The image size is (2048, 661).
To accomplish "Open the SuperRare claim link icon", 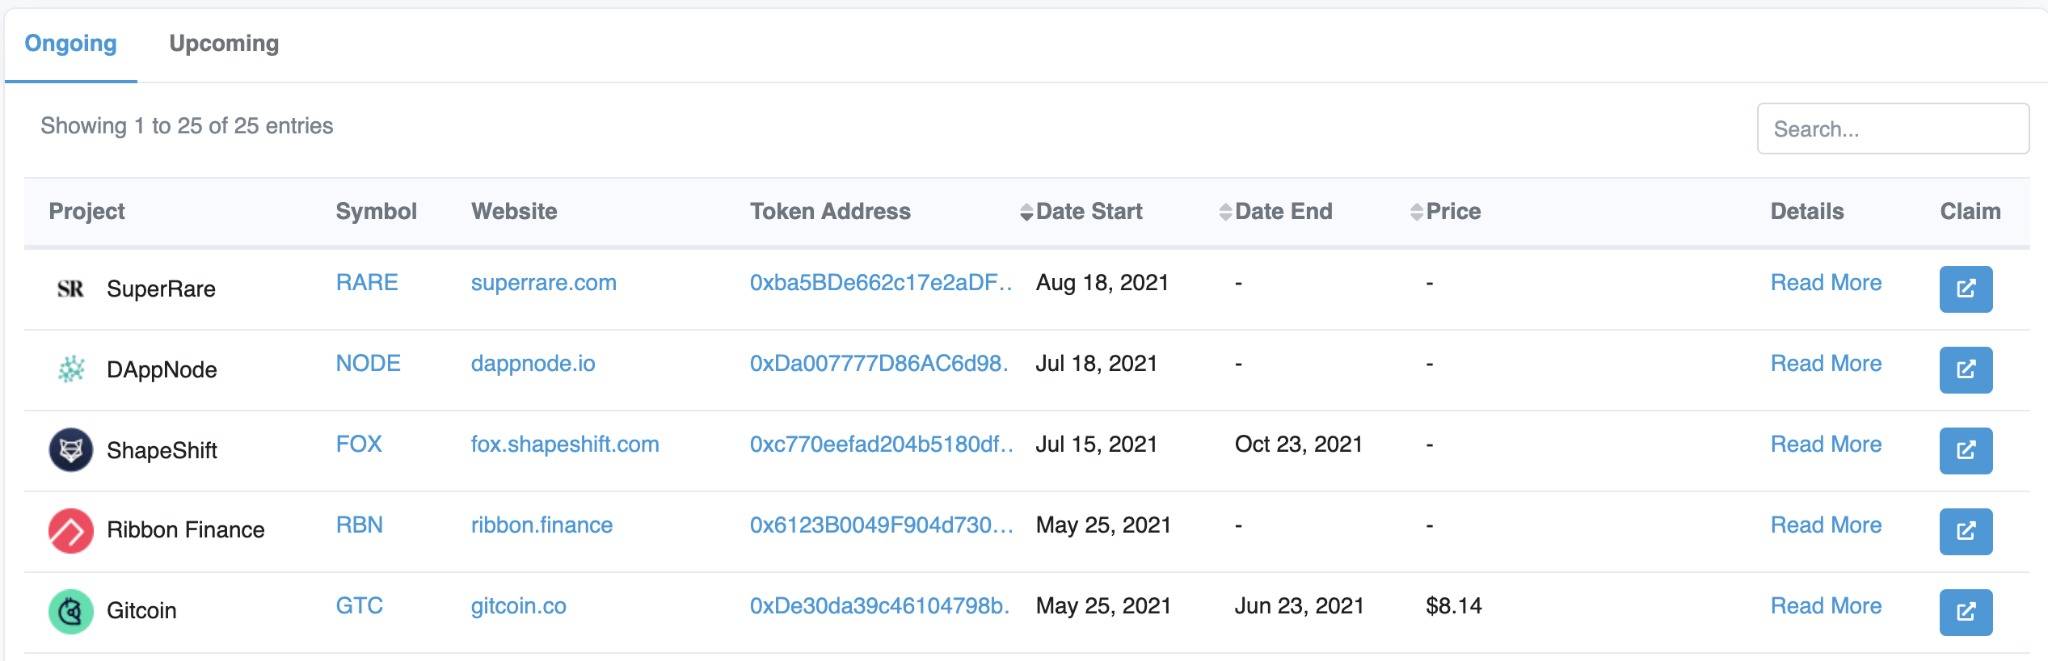I will click(x=1965, y=289).
